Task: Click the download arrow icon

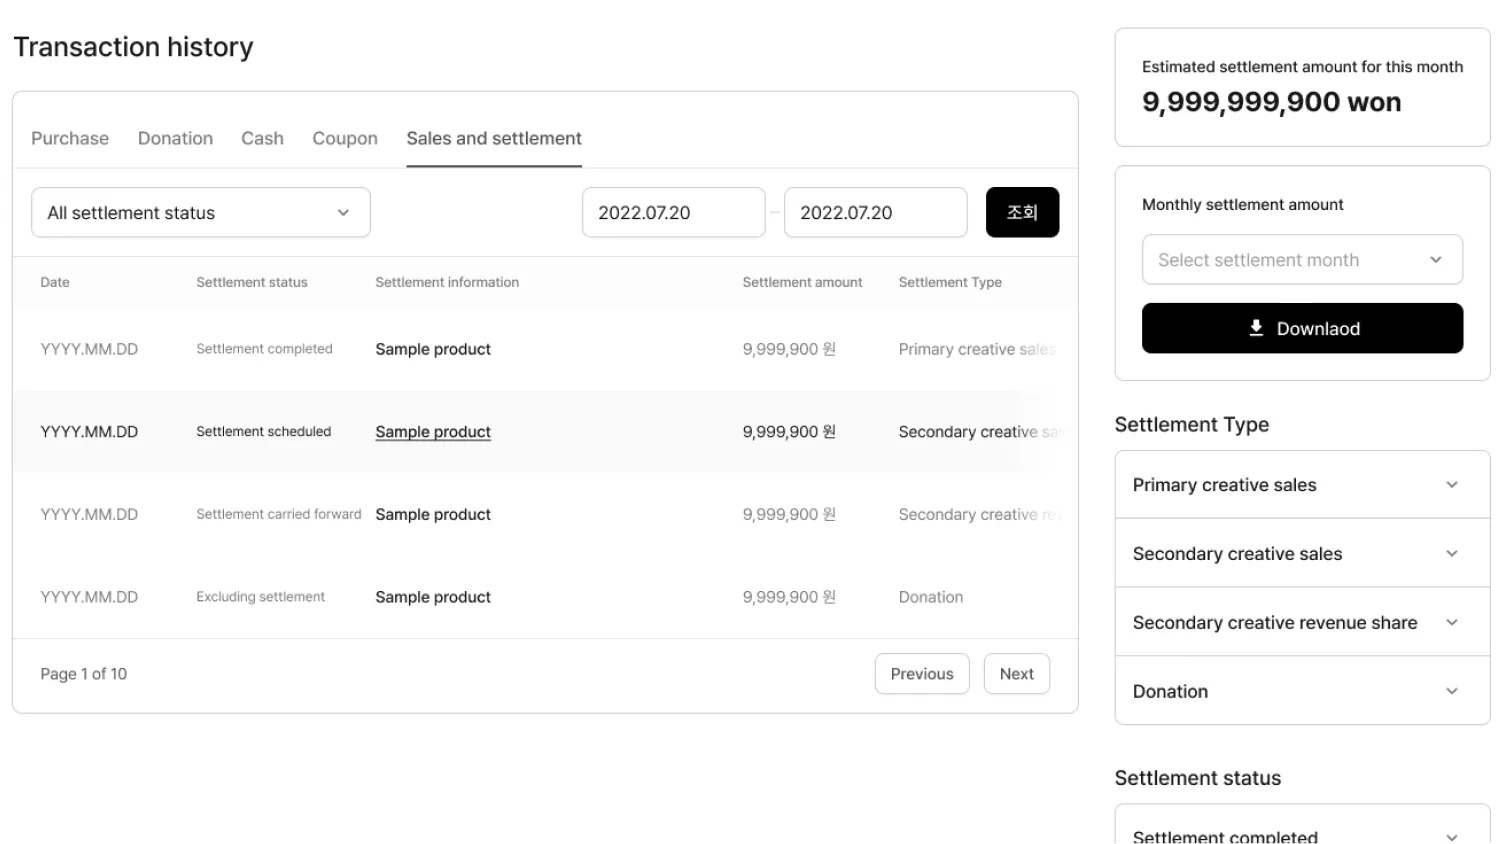Action: (1256, 328)
